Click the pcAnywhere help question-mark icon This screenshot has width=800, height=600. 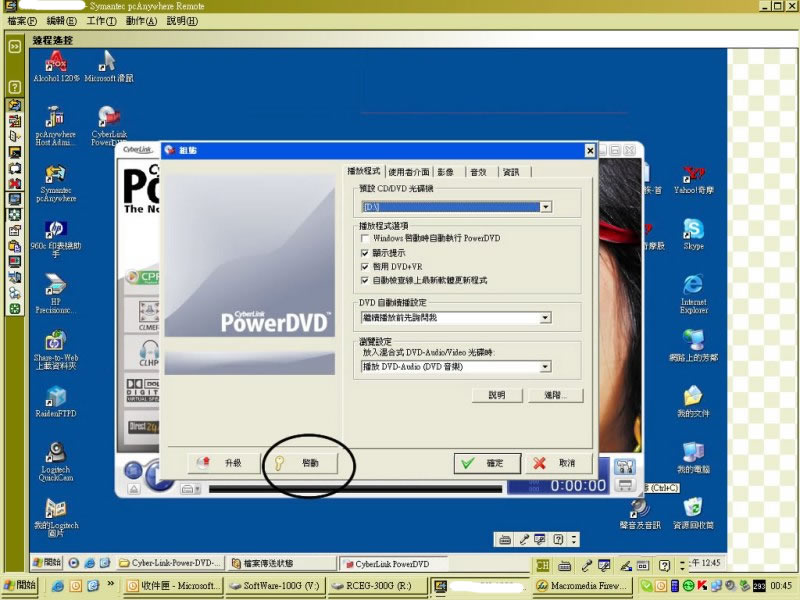pyautogui.click(x=15, y=87)
